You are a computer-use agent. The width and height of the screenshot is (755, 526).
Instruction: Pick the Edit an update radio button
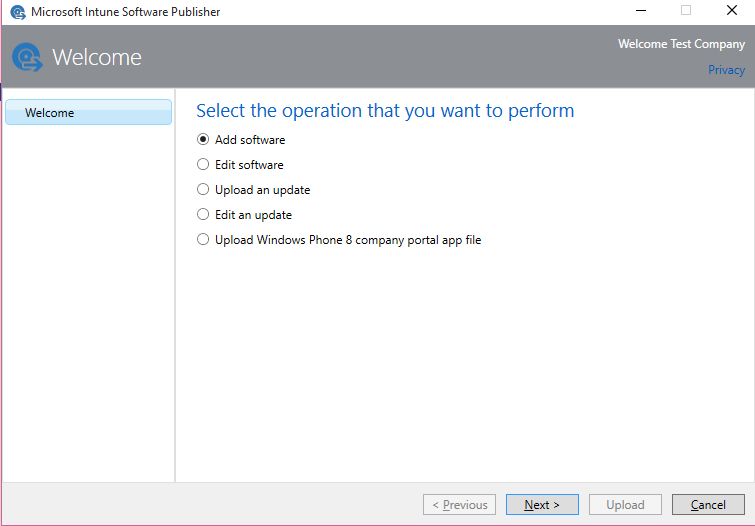point(203,215)
